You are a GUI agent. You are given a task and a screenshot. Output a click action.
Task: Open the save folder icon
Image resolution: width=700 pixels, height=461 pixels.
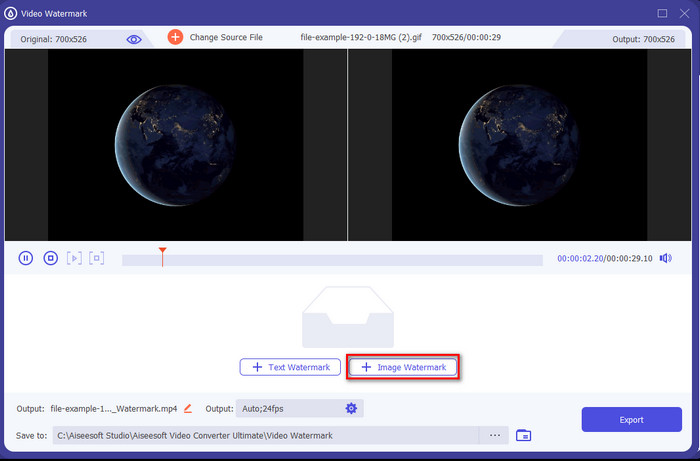(523, 435)
